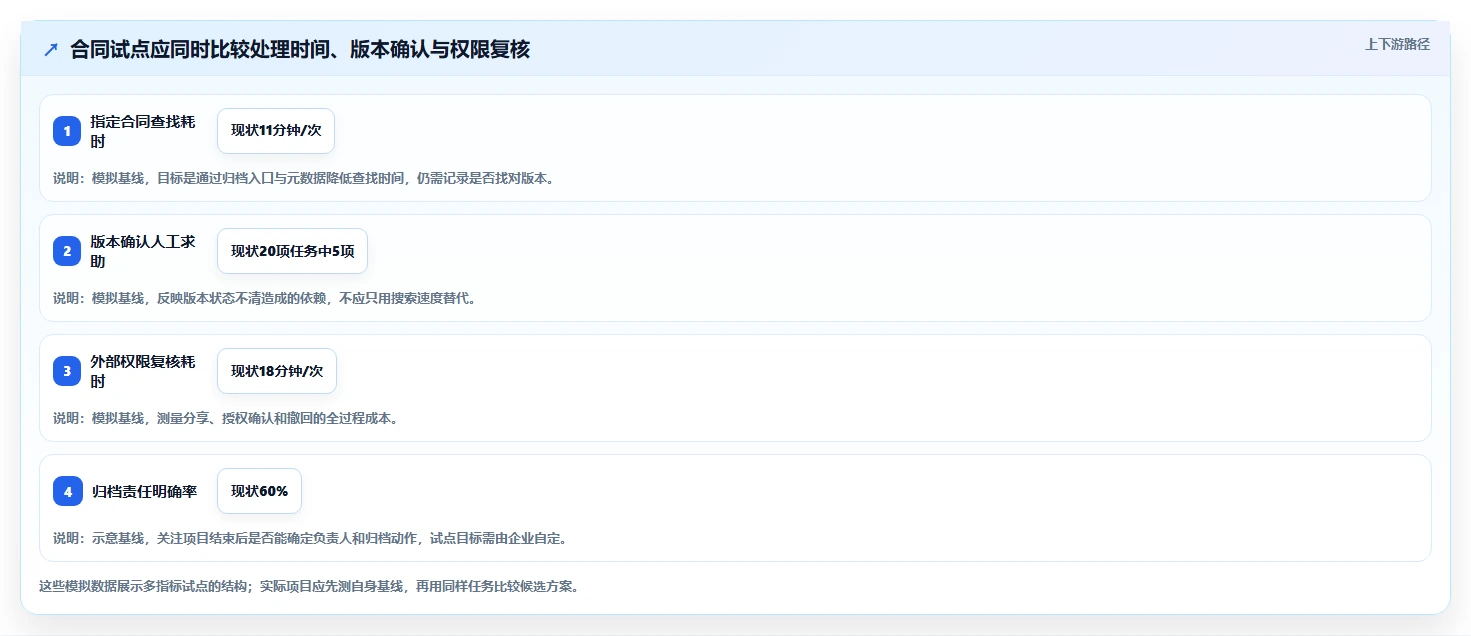Click the description mentioning 试点目标需由企业自定

click(x=310, y=538)
